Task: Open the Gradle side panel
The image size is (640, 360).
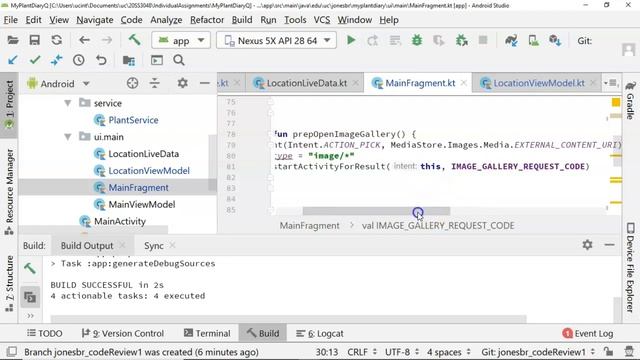Action: coord(631,100)
